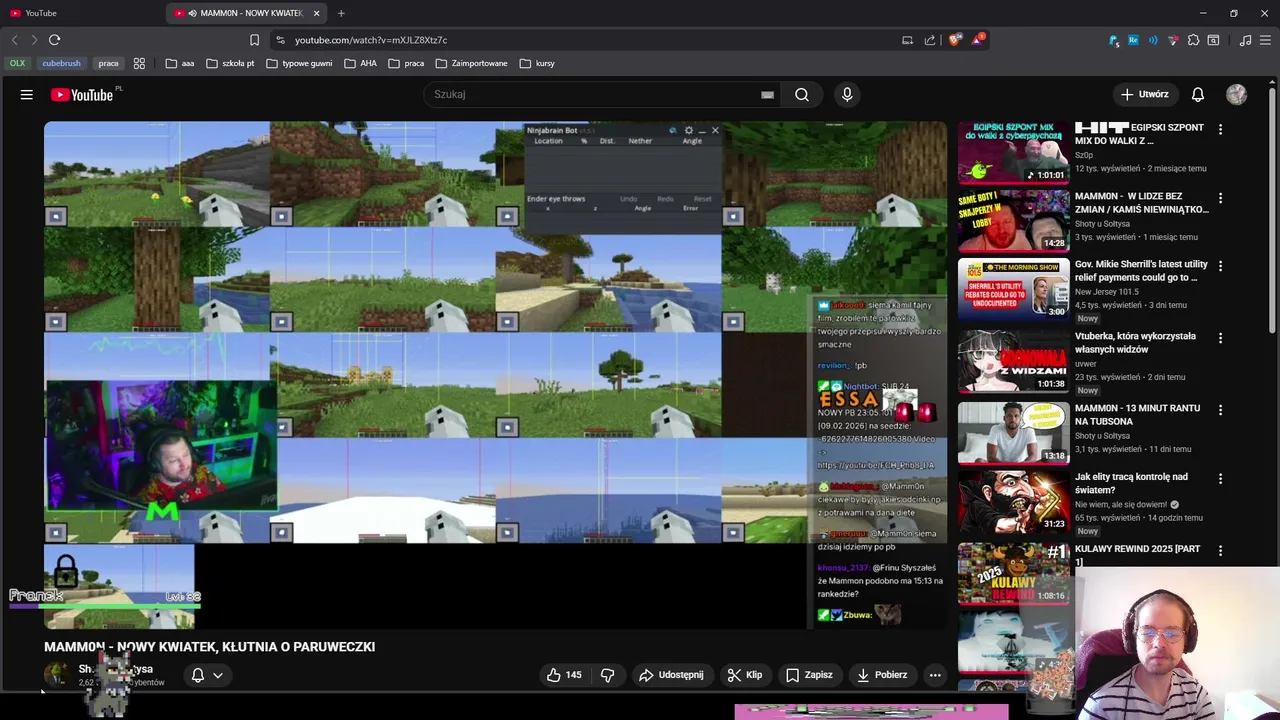
Task: Open the EGIPSKI SZPONT MIX video thumbnail
Action: pyautogui.click(x=1014, y=153)
